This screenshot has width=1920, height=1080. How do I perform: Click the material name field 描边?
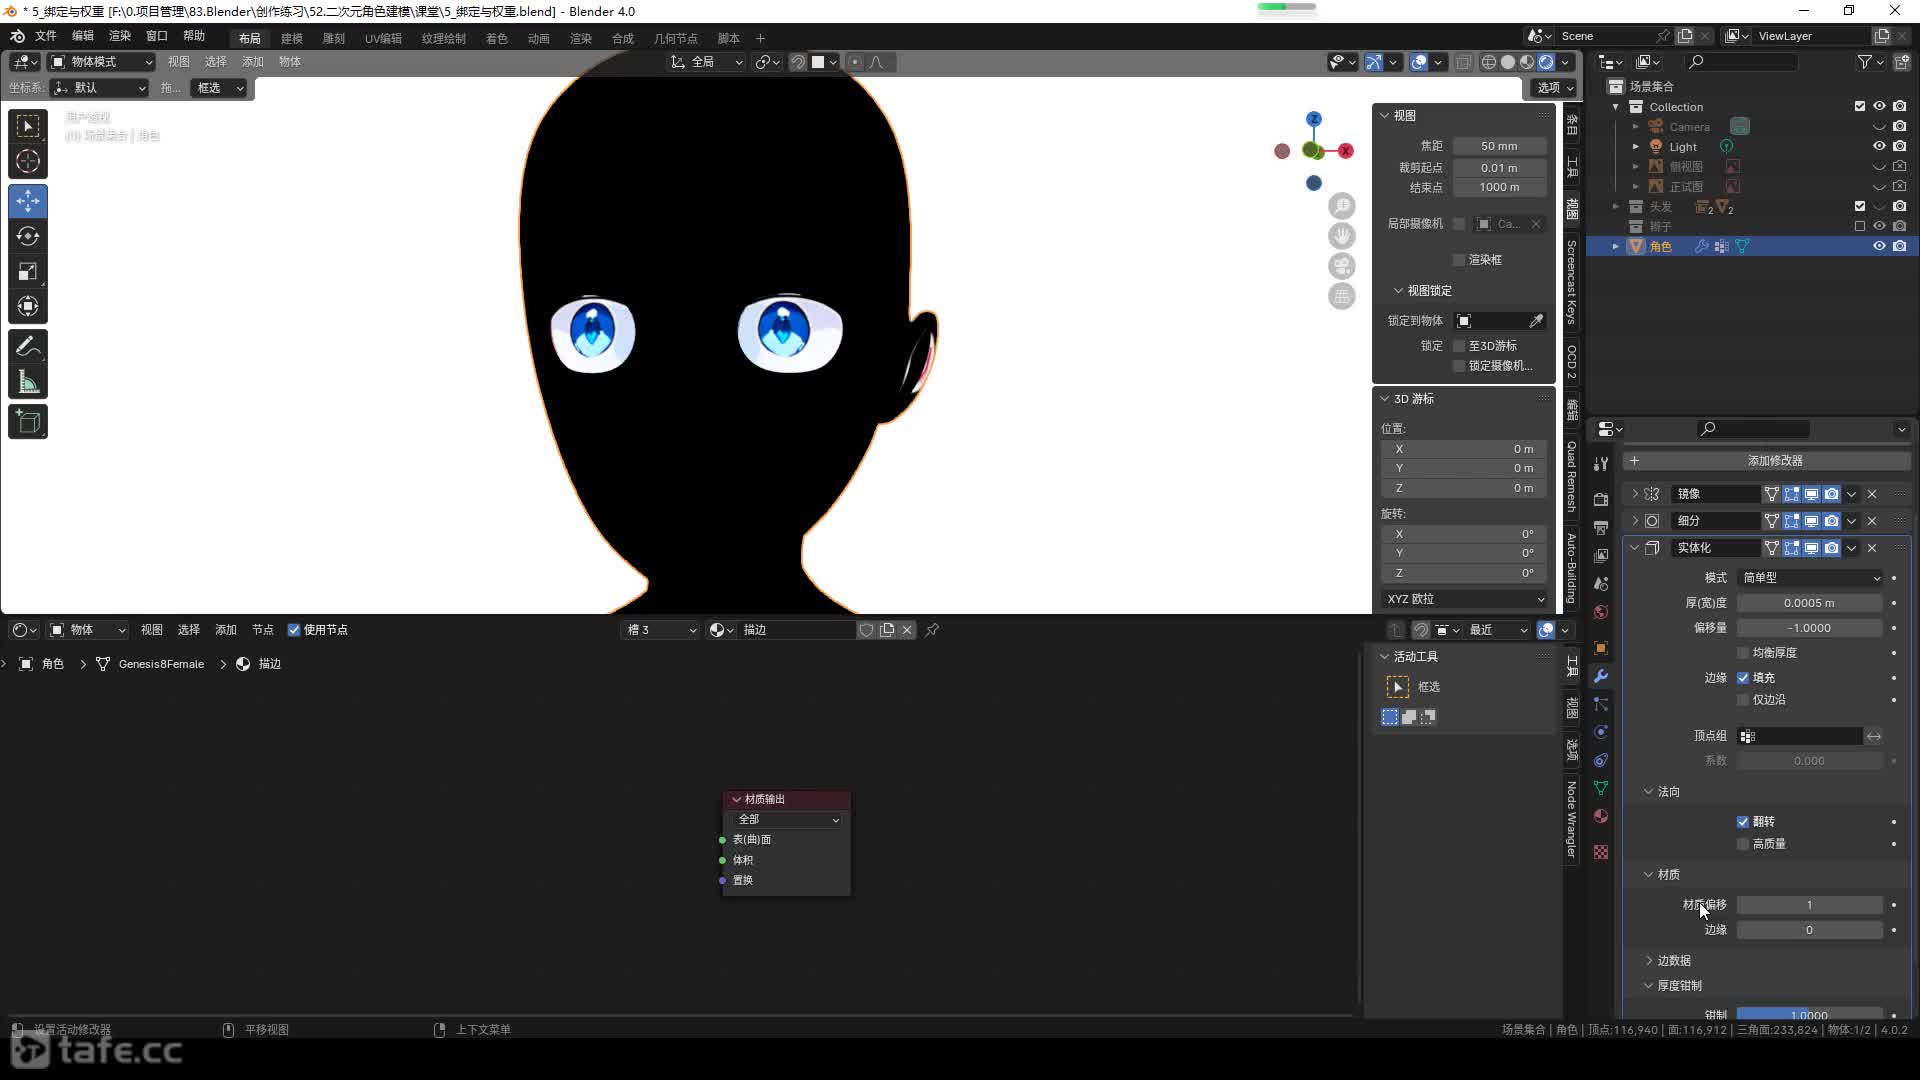797,630
